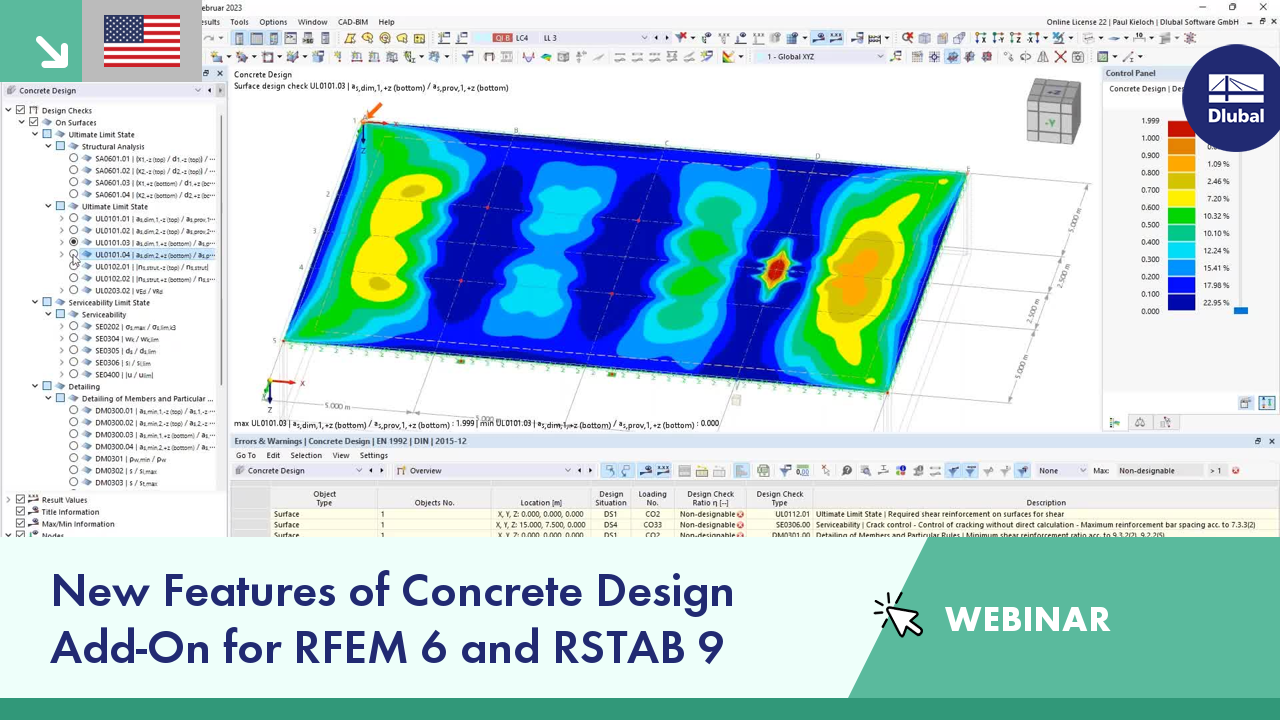The width and height of the screenshot is (1280, 720).
Task: Collapse the Serviceability Limit State node
Action: [34, 302]
